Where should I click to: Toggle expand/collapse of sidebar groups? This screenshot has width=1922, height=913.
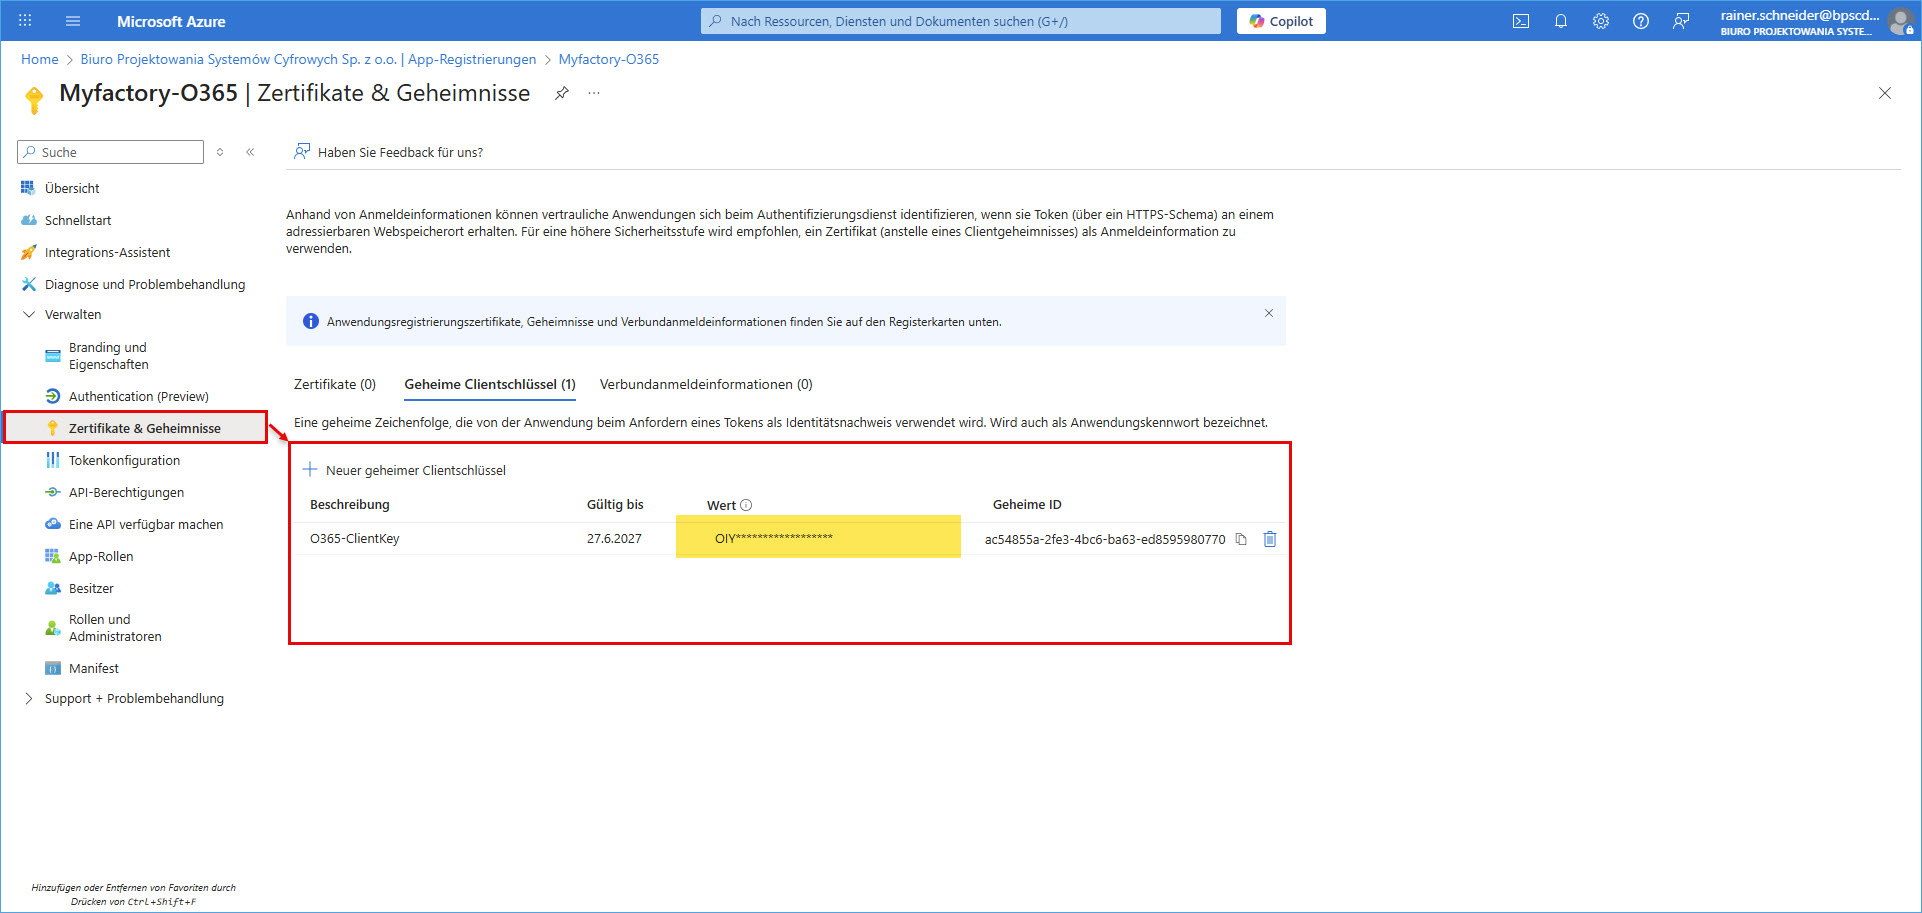click(220, 152)
